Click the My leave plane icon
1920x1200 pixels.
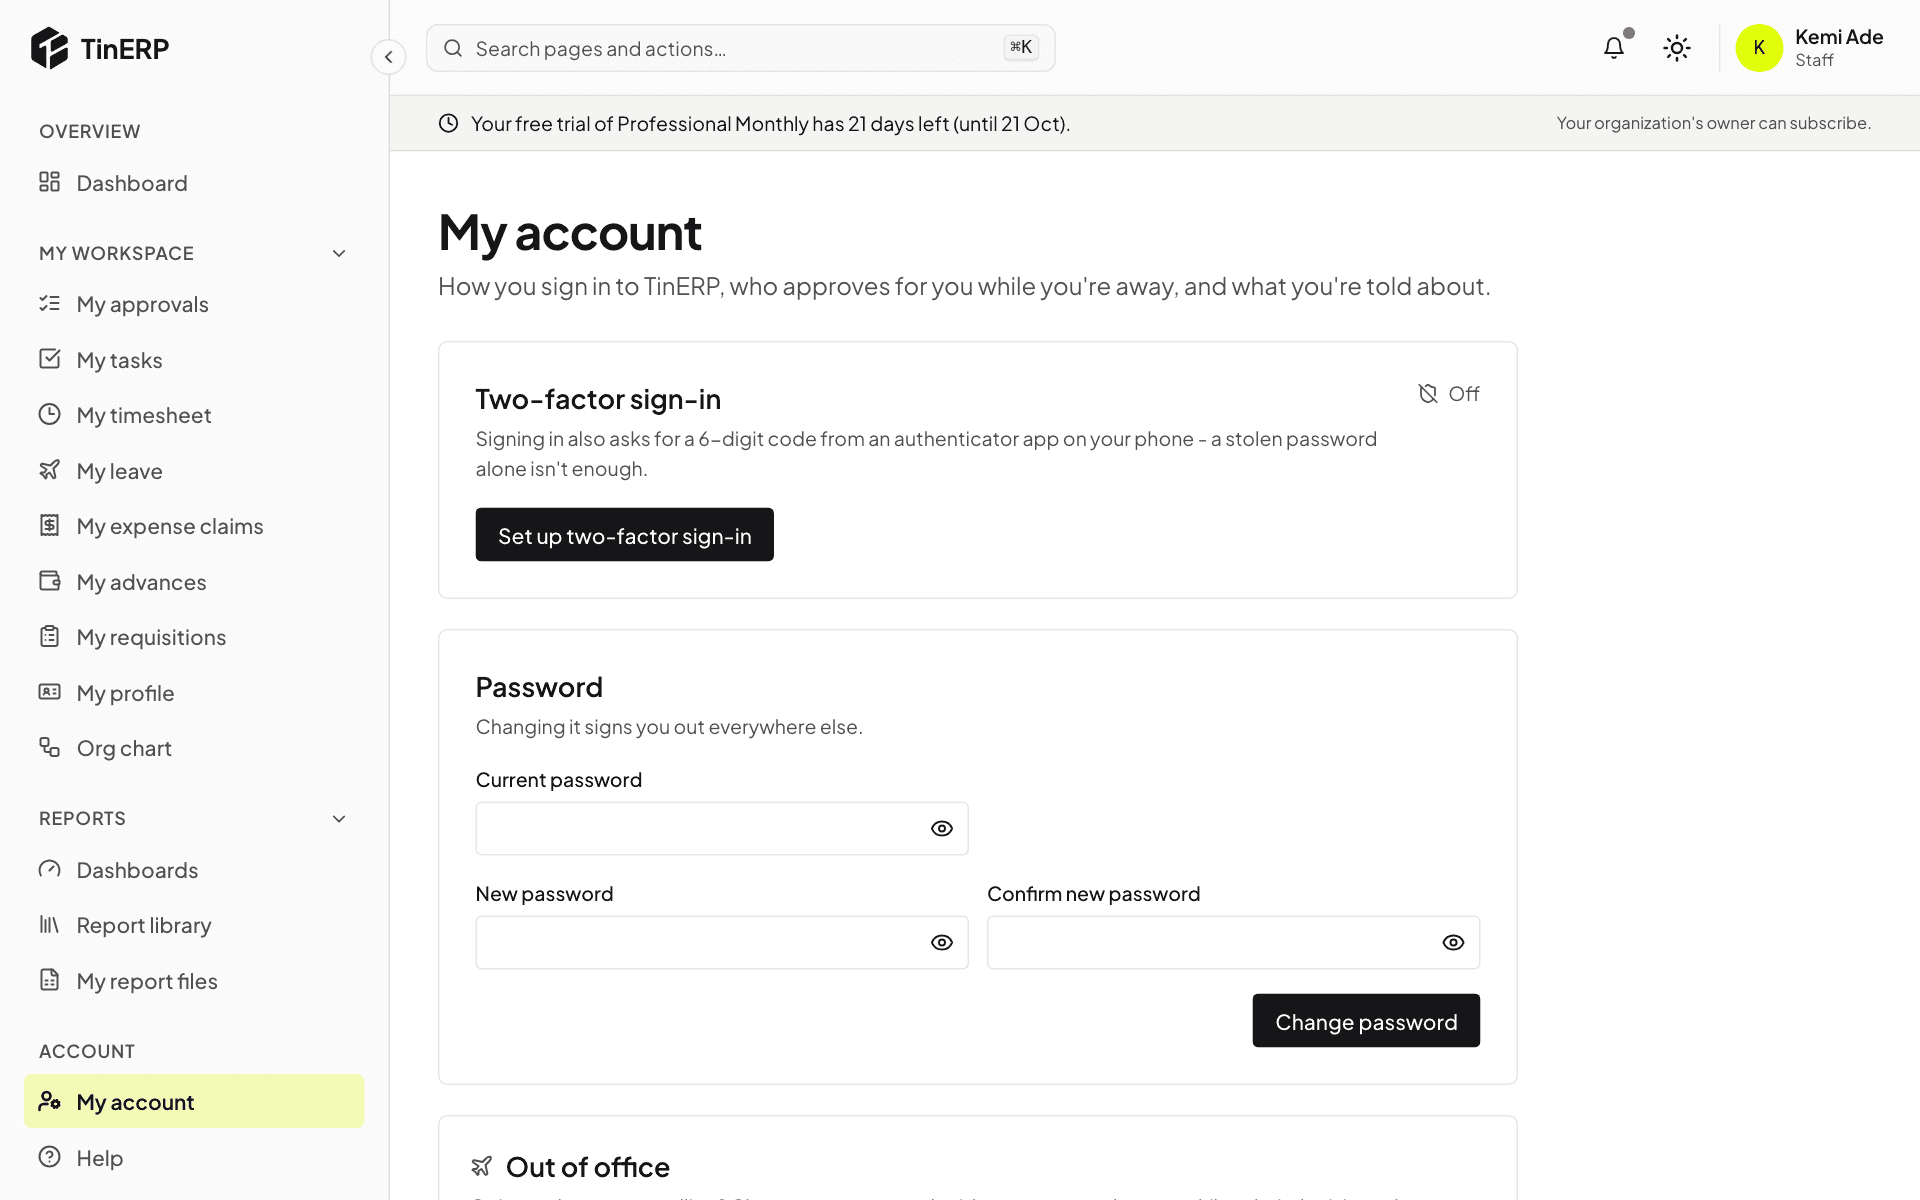(x=49, y=470)
